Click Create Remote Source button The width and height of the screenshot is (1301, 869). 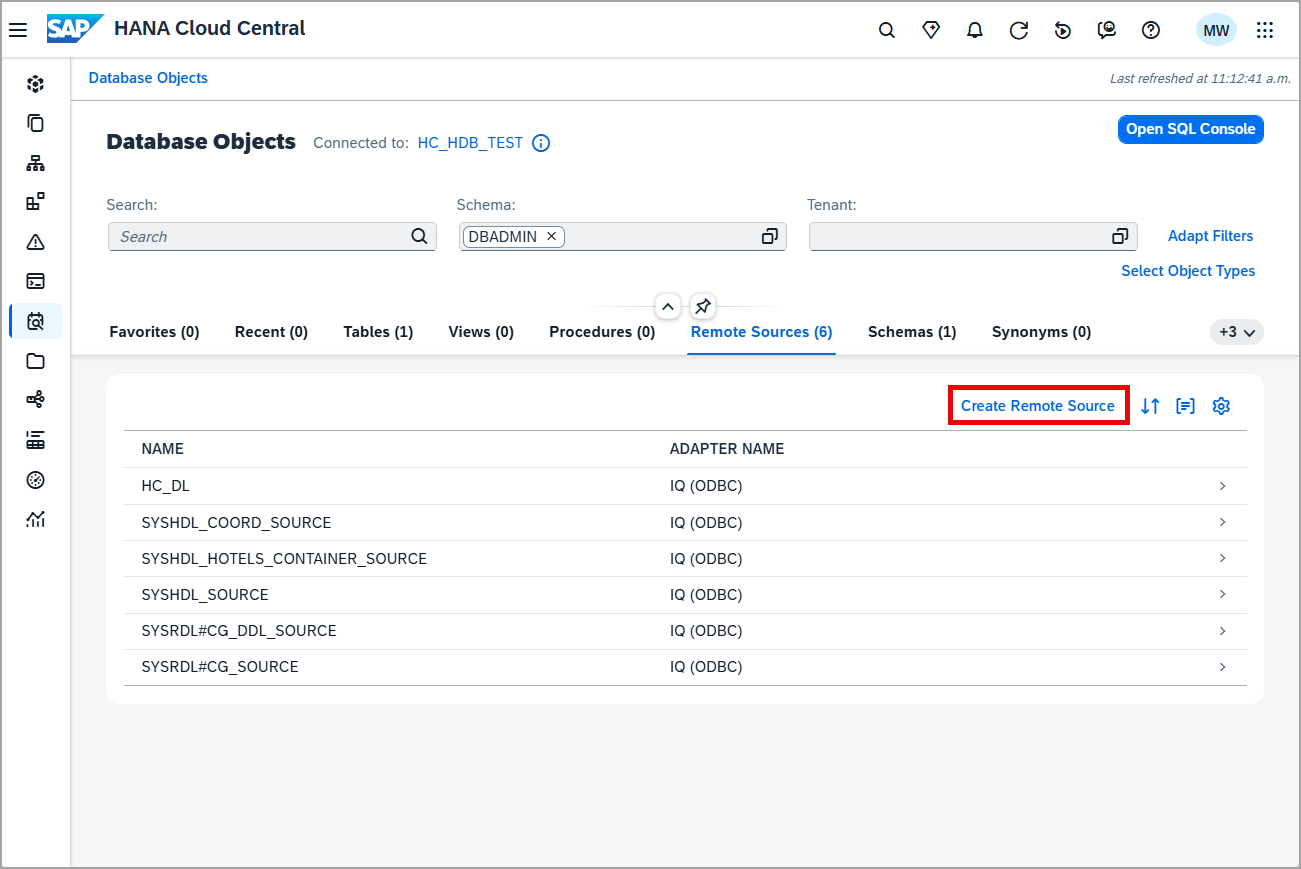(1038, 406)
